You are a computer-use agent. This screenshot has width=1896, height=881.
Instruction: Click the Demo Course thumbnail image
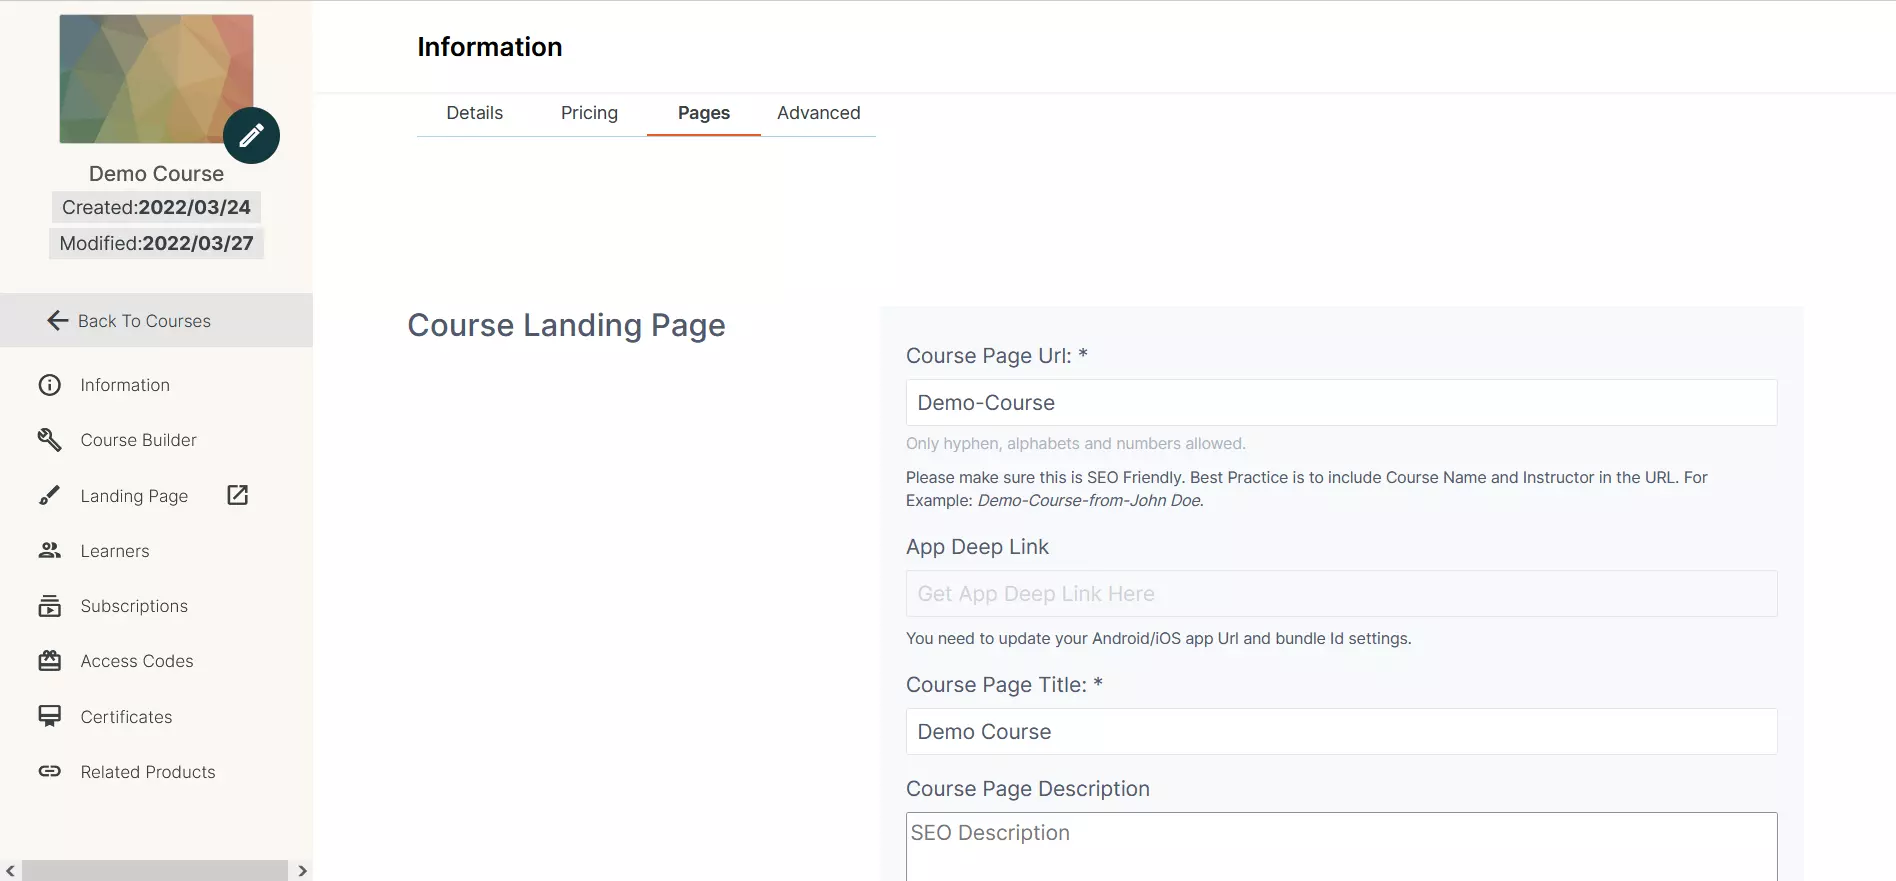[x=156, y=78]
